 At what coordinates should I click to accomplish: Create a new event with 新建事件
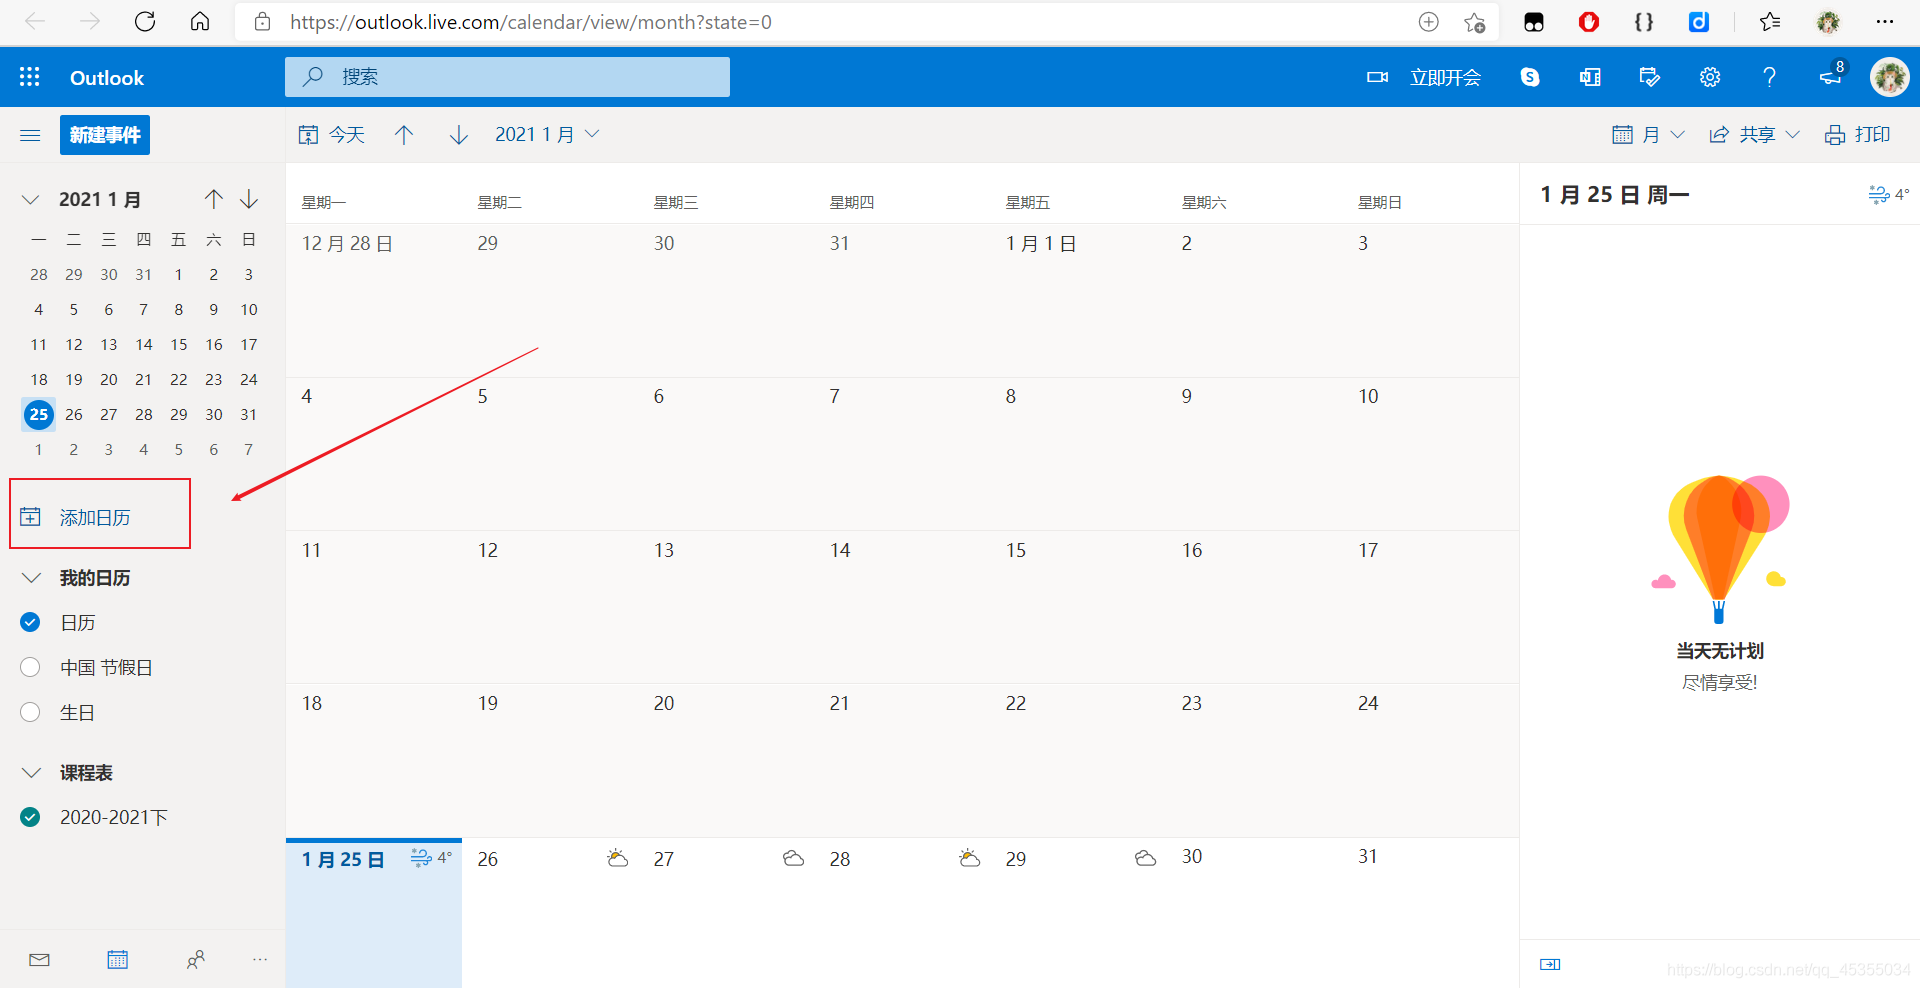[x=105, y=135]
